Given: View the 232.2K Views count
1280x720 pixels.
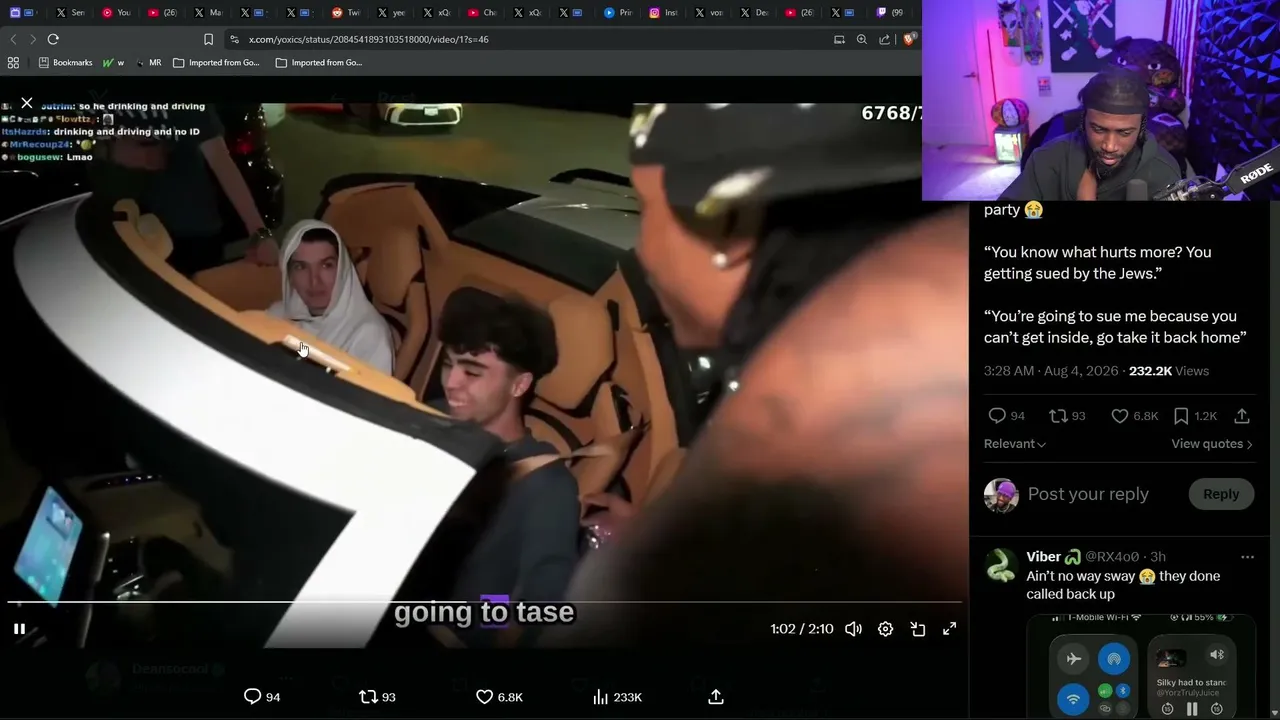Looking at the screenshot, I should tap(1169, 371).
